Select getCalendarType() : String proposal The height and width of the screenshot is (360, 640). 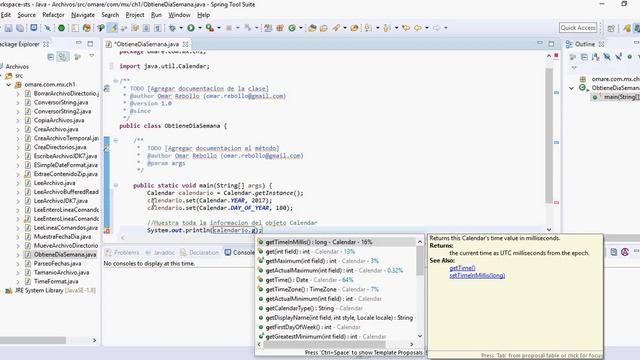pos(336,308)
